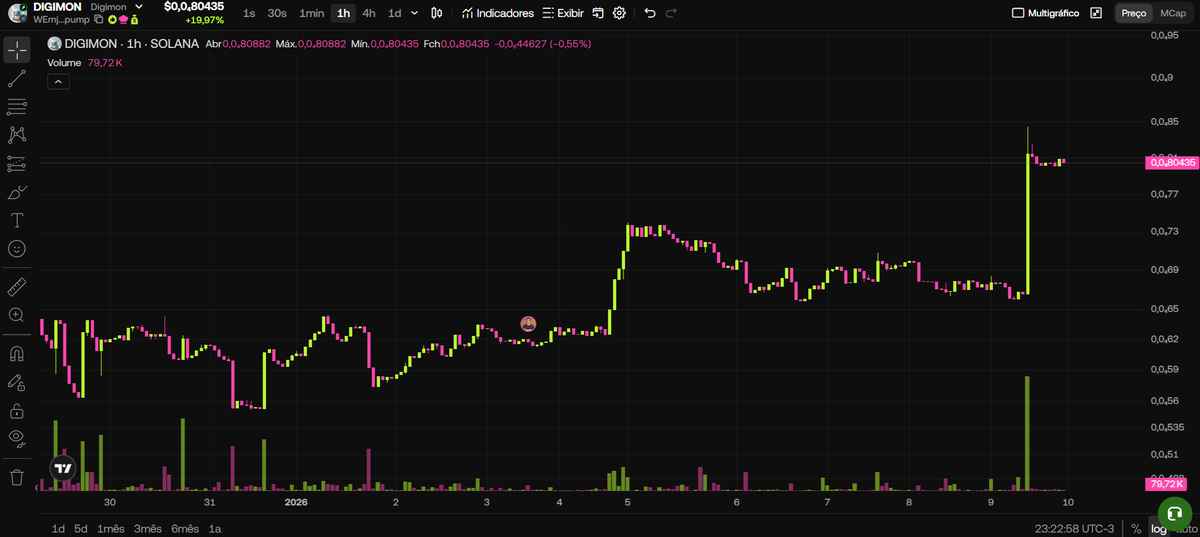The width and height of the screenshot is (1200, 537).
Task: Hide all drawings with eye icon
Action: click(x=17, y=437)
